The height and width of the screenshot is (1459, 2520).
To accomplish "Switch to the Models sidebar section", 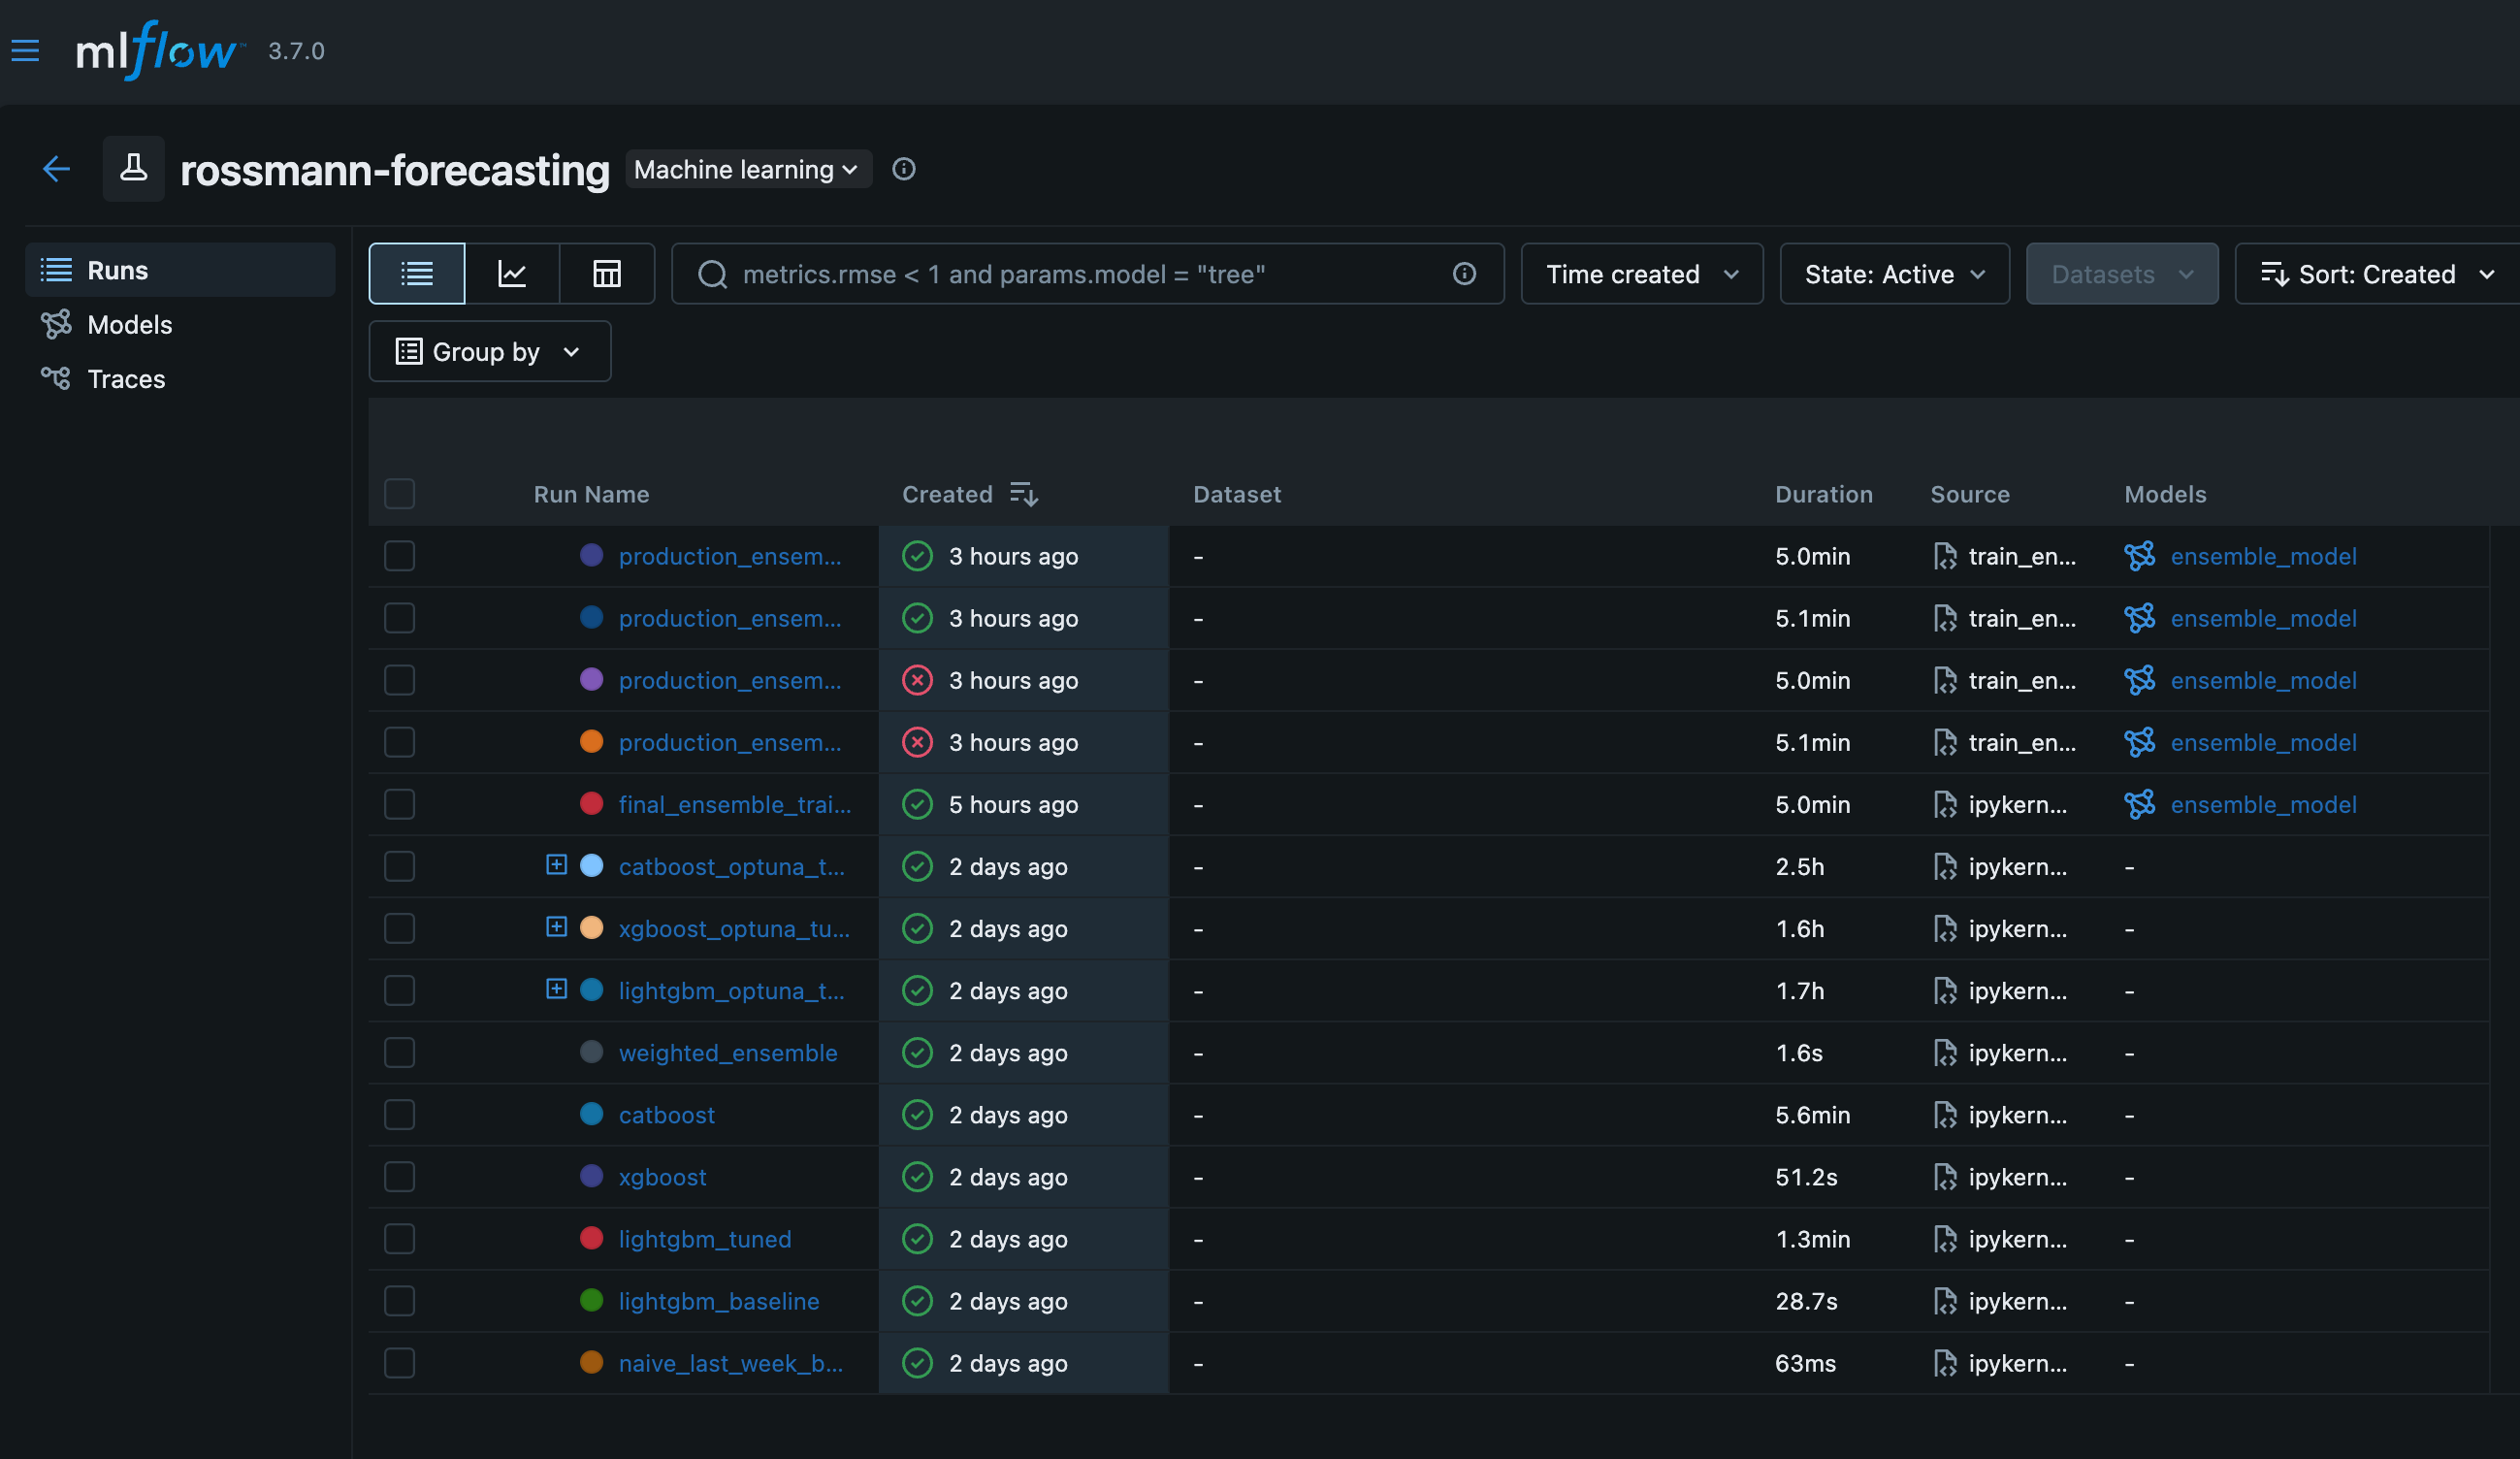I will [x=131, y=324].
